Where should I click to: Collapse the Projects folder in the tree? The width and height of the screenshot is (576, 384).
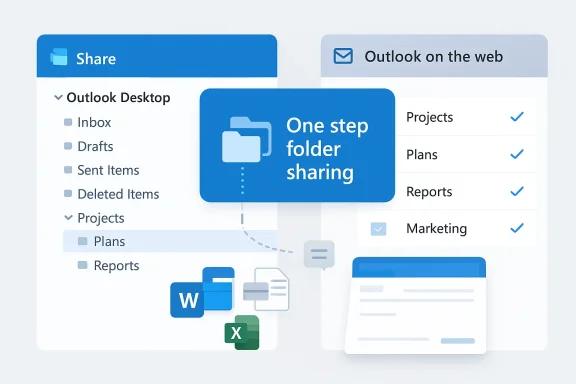coord(68,218)
